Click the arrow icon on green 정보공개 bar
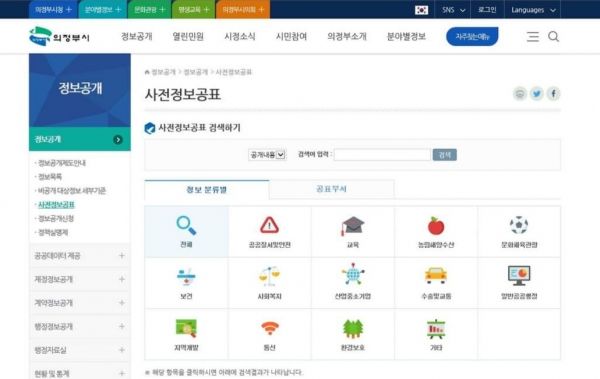This screenshot has width=600, height=379. [118, 140]
